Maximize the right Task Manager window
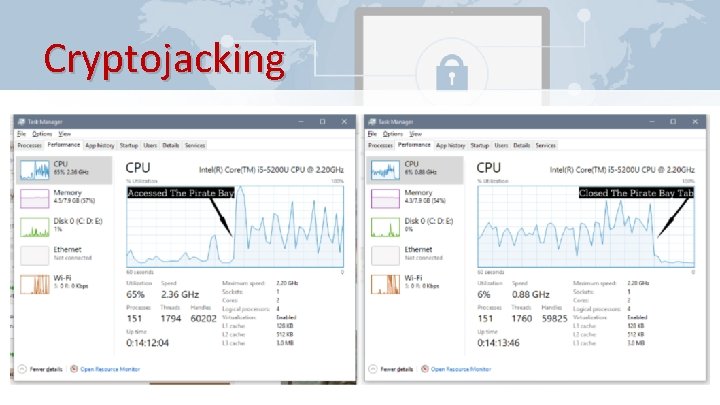 tap(673, 122)
